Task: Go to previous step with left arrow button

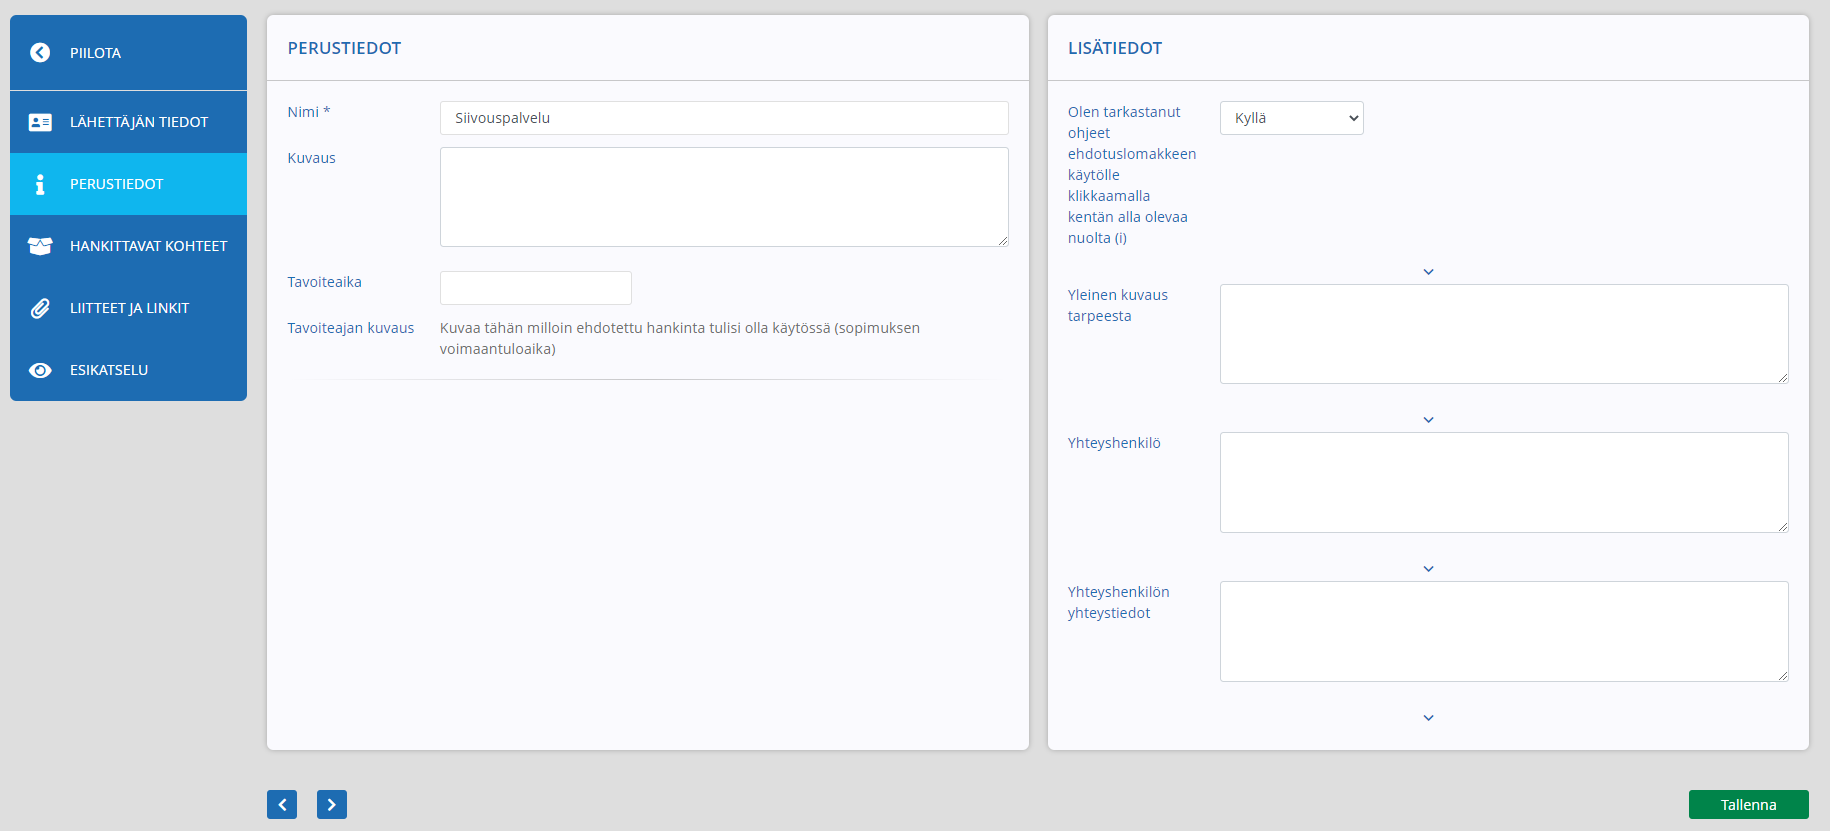Action: 282,804
